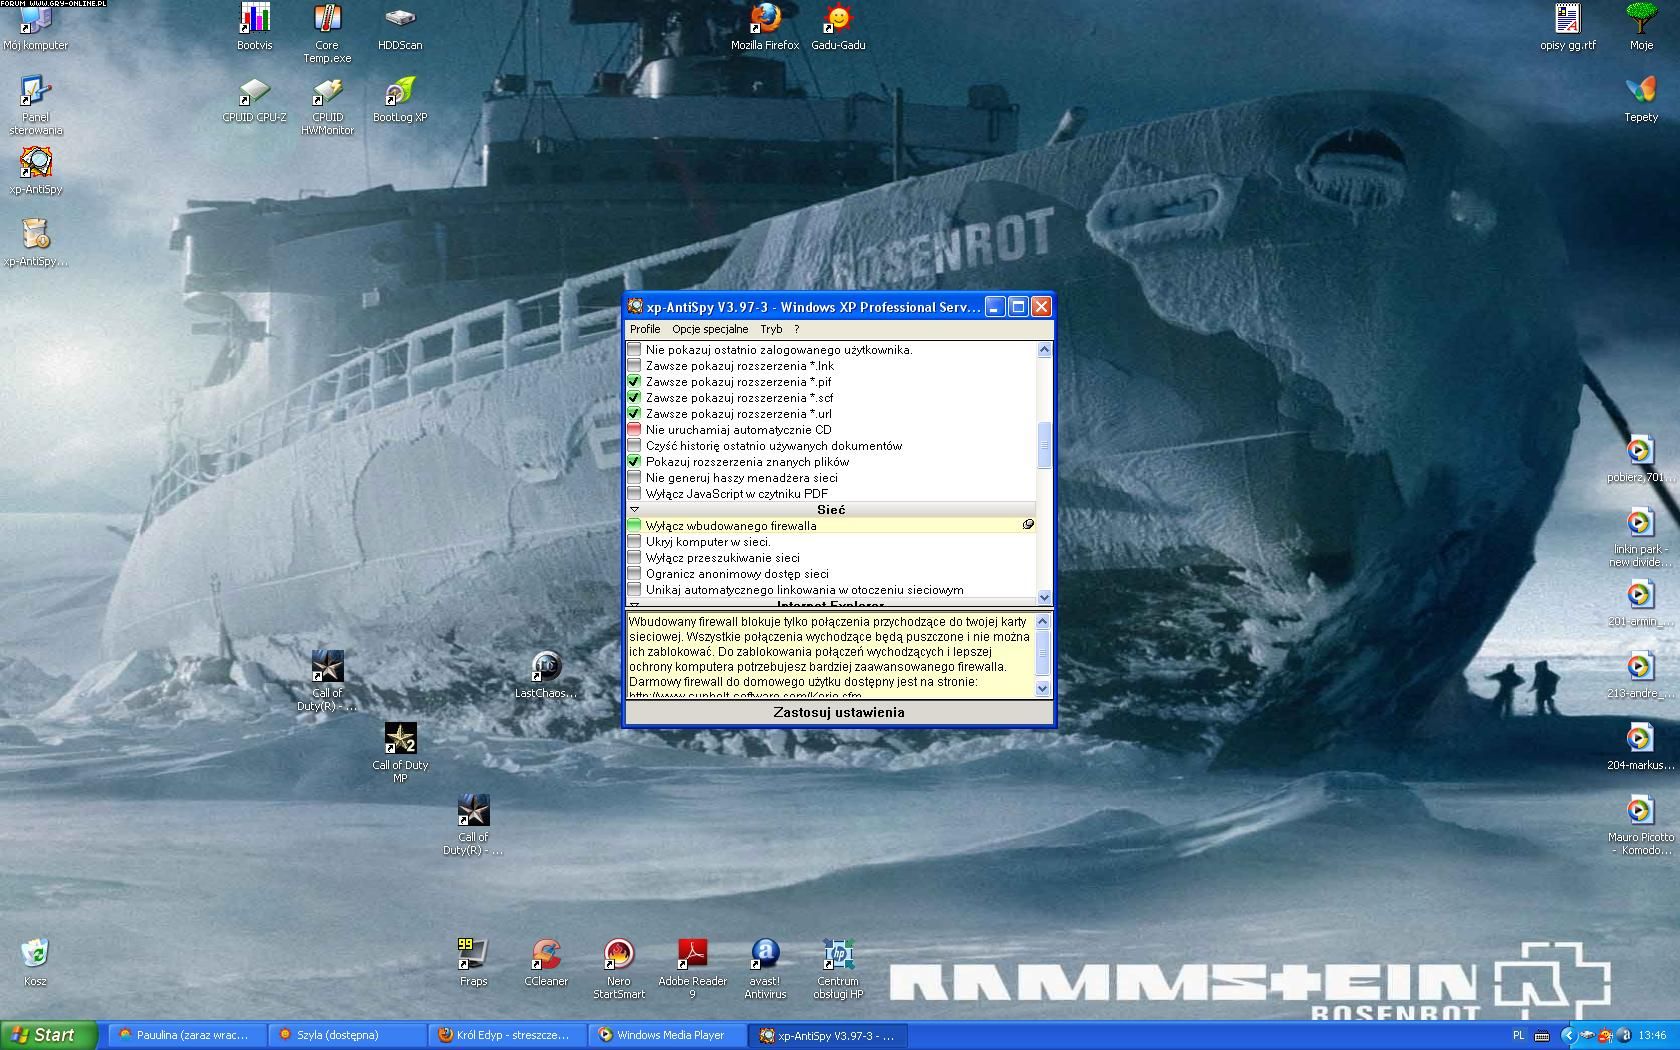Open the CPUID CPU-Z shortcut
1680x1050 pixels.
click(254, 99)
